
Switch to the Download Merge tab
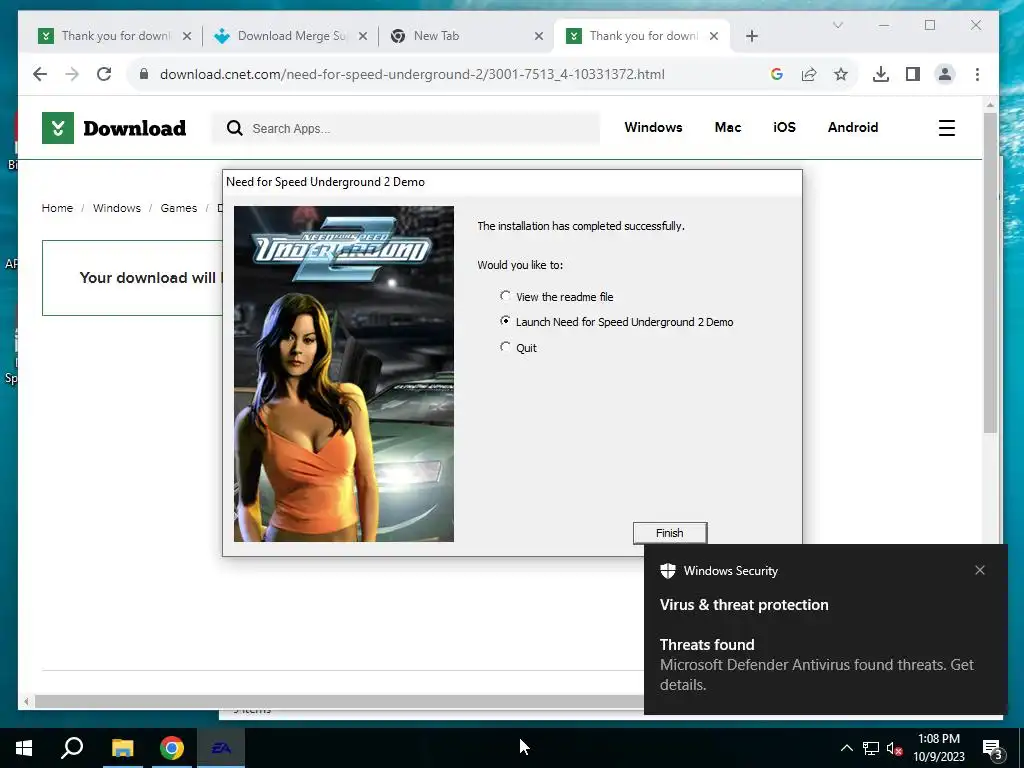coord(291,36)
